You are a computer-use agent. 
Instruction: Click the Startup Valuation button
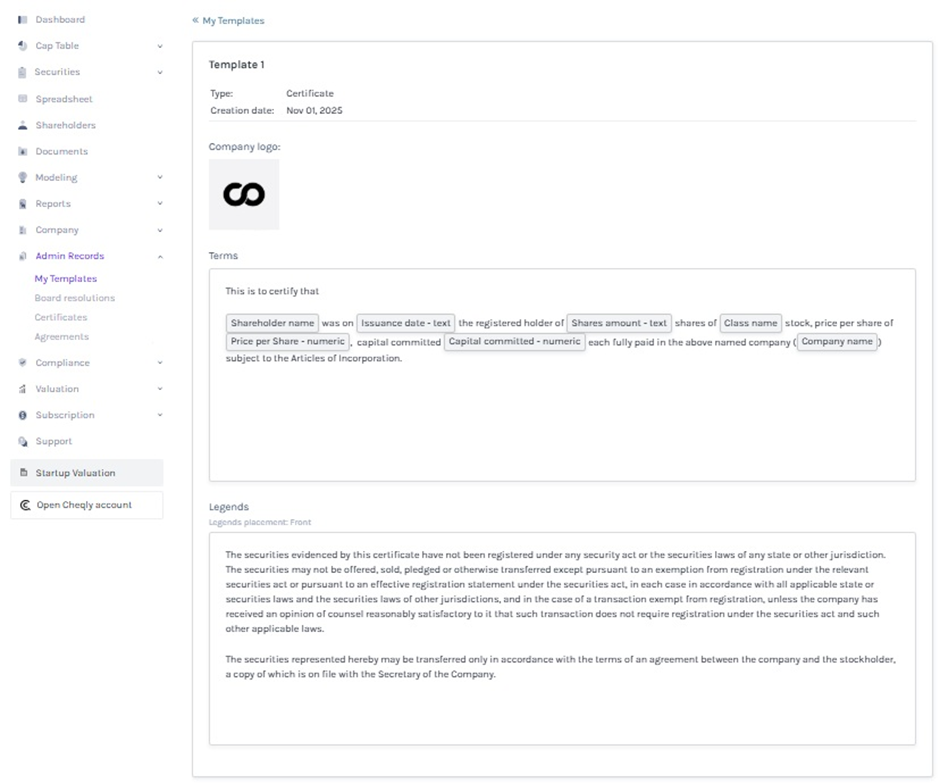tap(86, 473)
